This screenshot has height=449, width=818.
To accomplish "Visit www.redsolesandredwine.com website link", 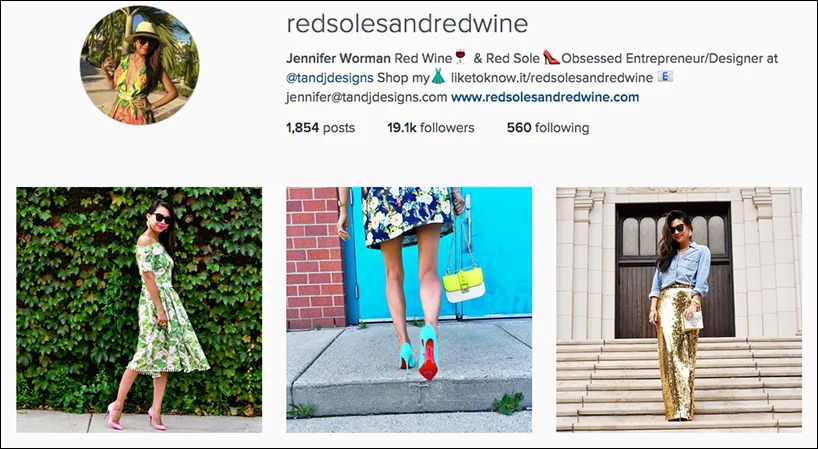I will (x=545, y=97).
